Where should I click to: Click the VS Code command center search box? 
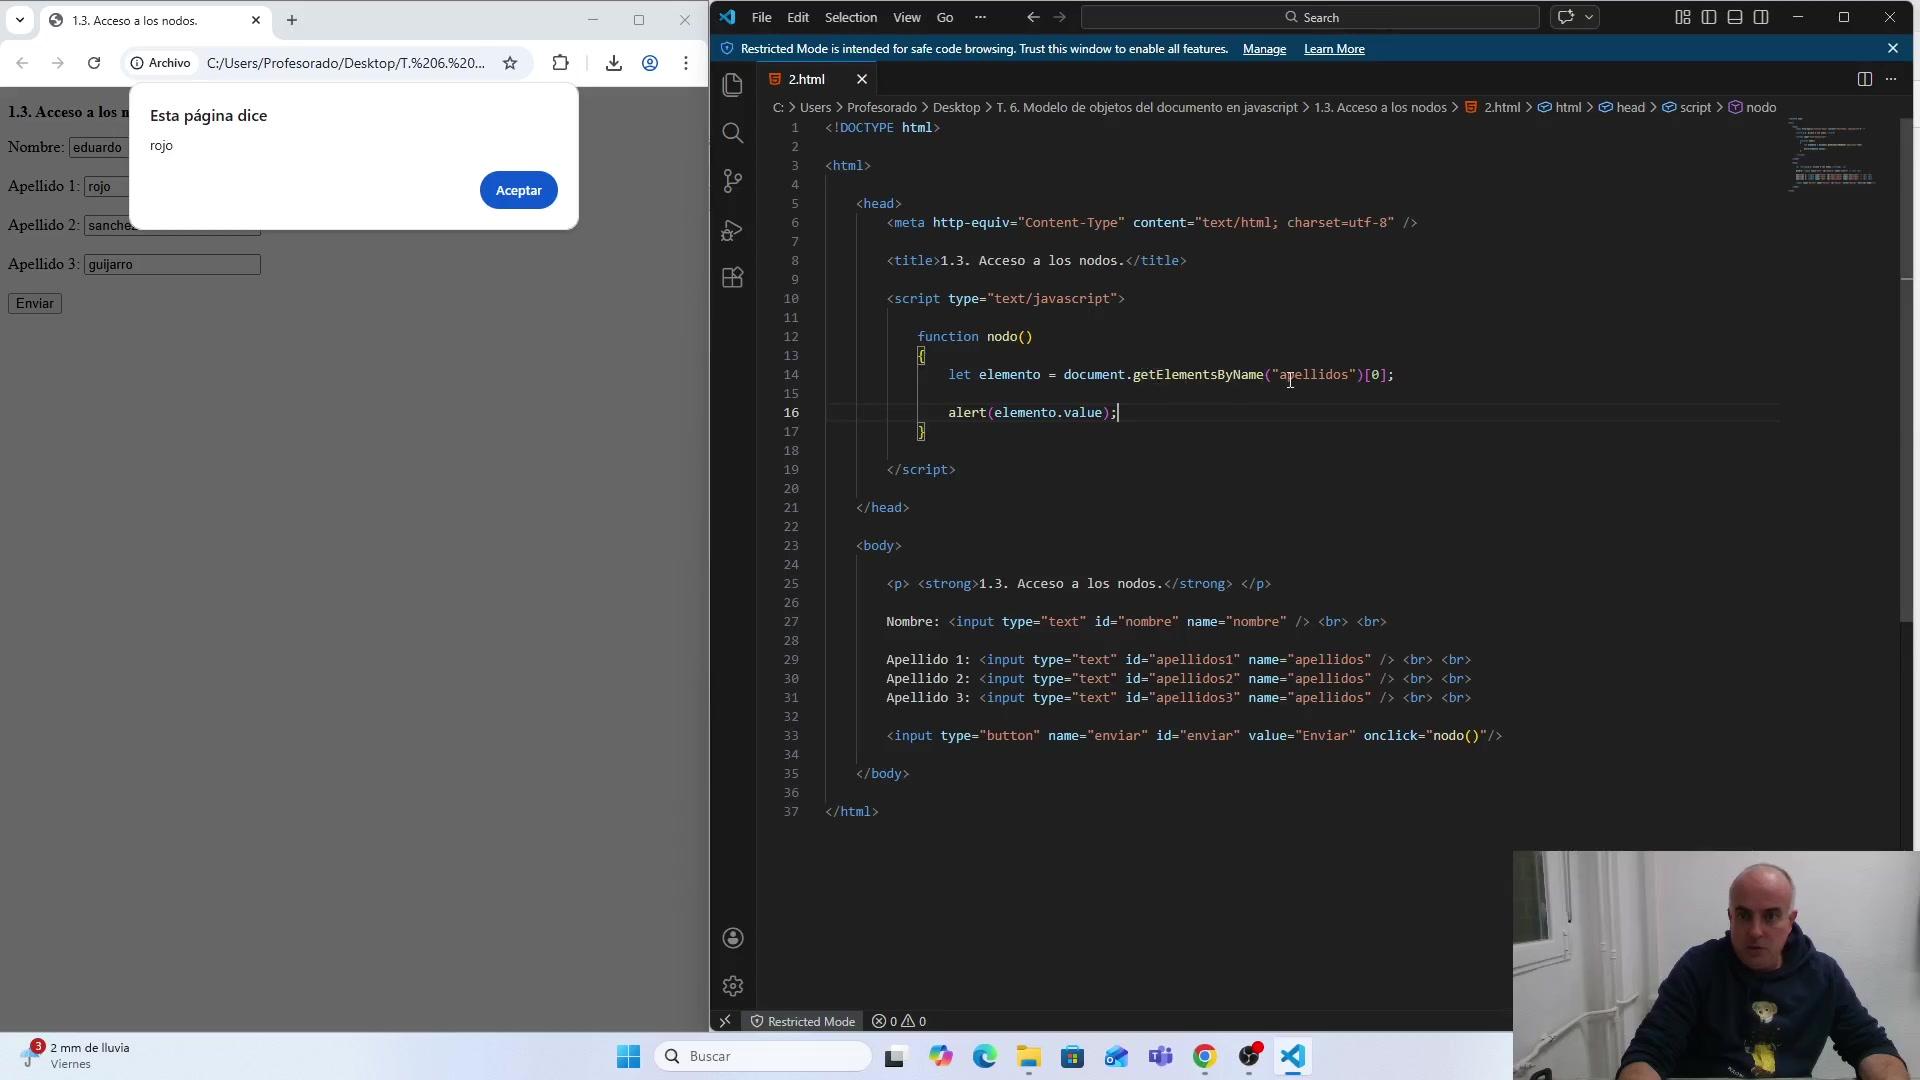pos(1310,17)
